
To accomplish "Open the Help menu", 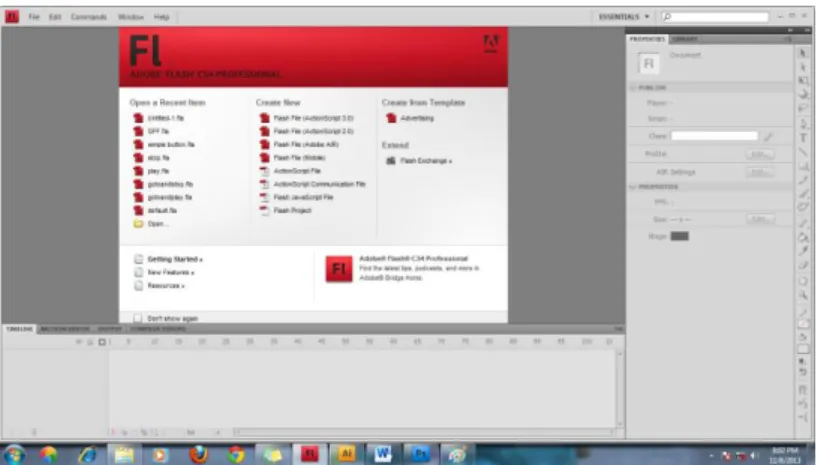I will tap(161, 17).
